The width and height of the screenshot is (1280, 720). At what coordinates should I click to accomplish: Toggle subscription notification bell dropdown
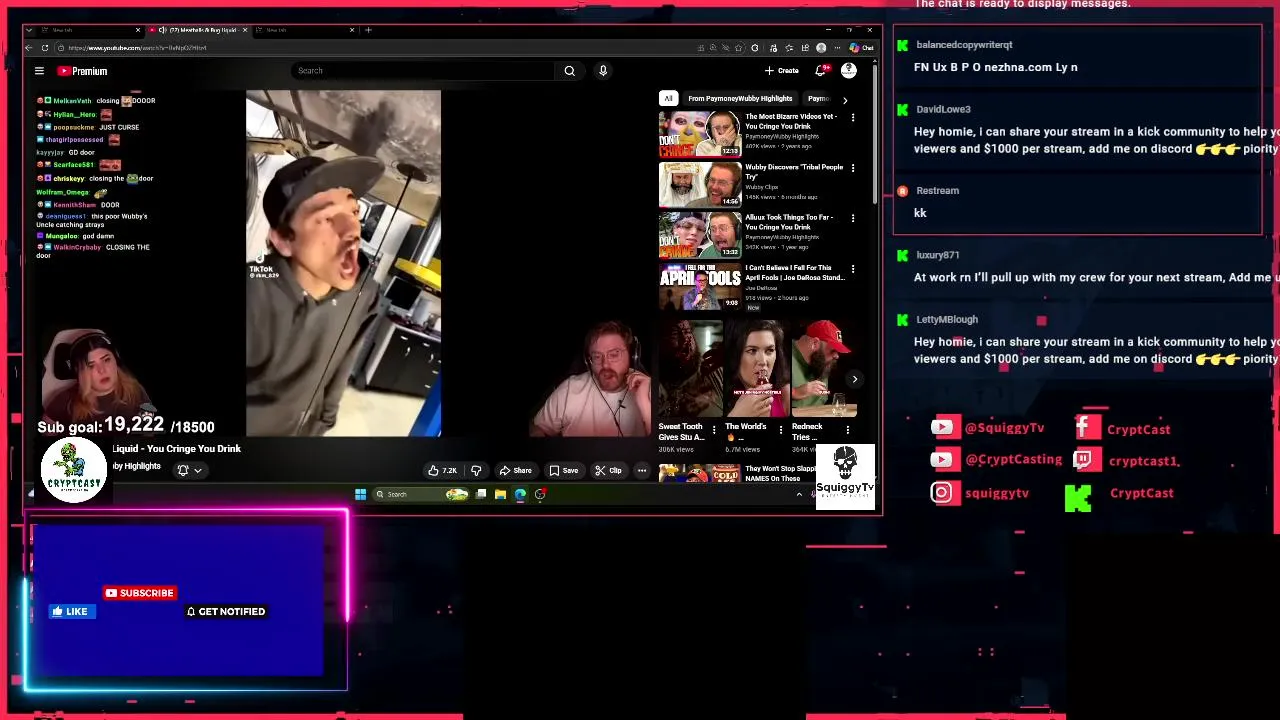(190, 470)
